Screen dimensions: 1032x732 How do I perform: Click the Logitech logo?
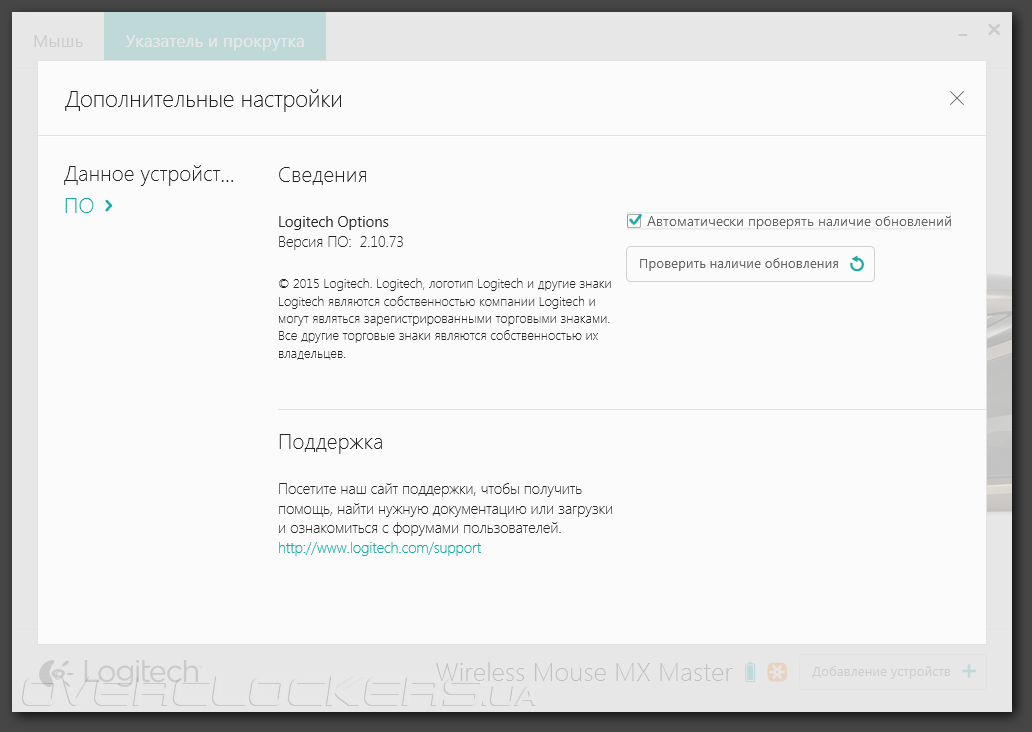click(x=118, y=673)
